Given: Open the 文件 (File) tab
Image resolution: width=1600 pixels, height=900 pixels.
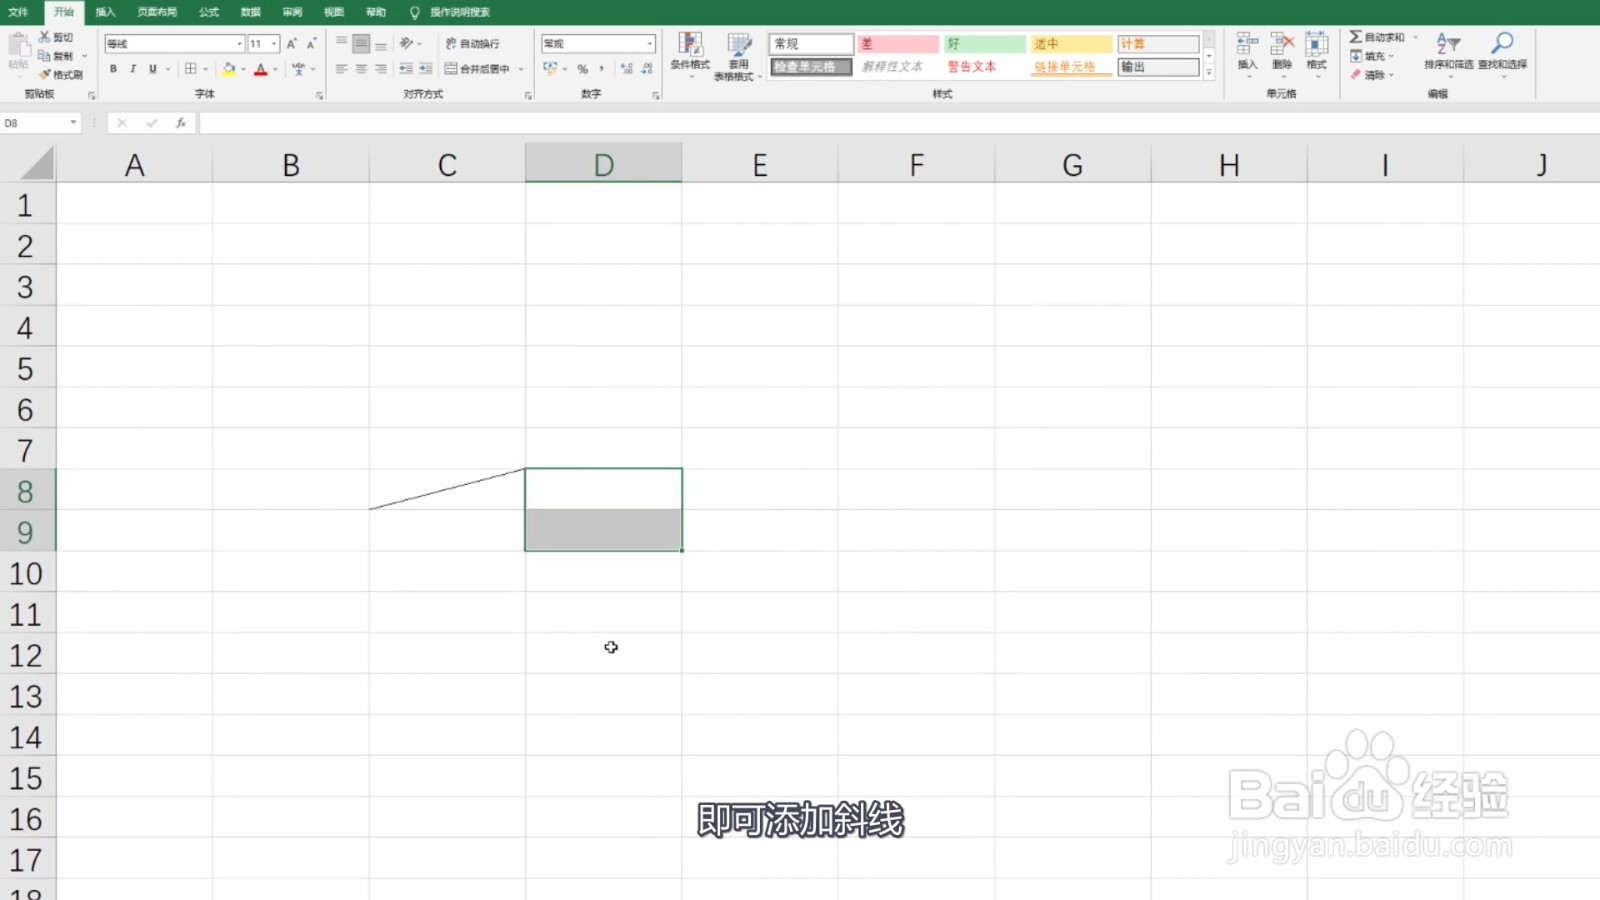Looking at the screenshot, I should pyautogui.click(x=18, y=12).
